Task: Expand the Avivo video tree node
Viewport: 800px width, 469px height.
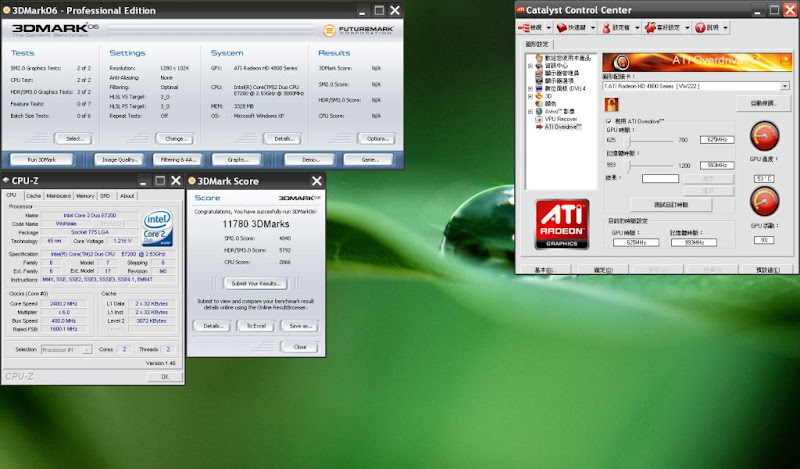Action: click(530, 111)
